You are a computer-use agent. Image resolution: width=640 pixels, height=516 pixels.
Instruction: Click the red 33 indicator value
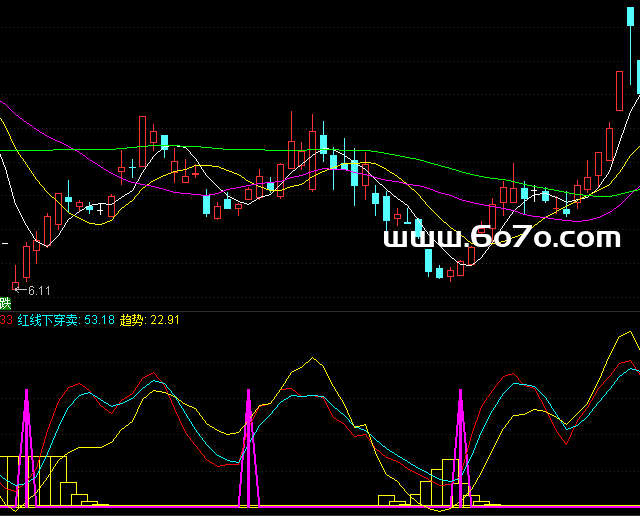(6, 320)
